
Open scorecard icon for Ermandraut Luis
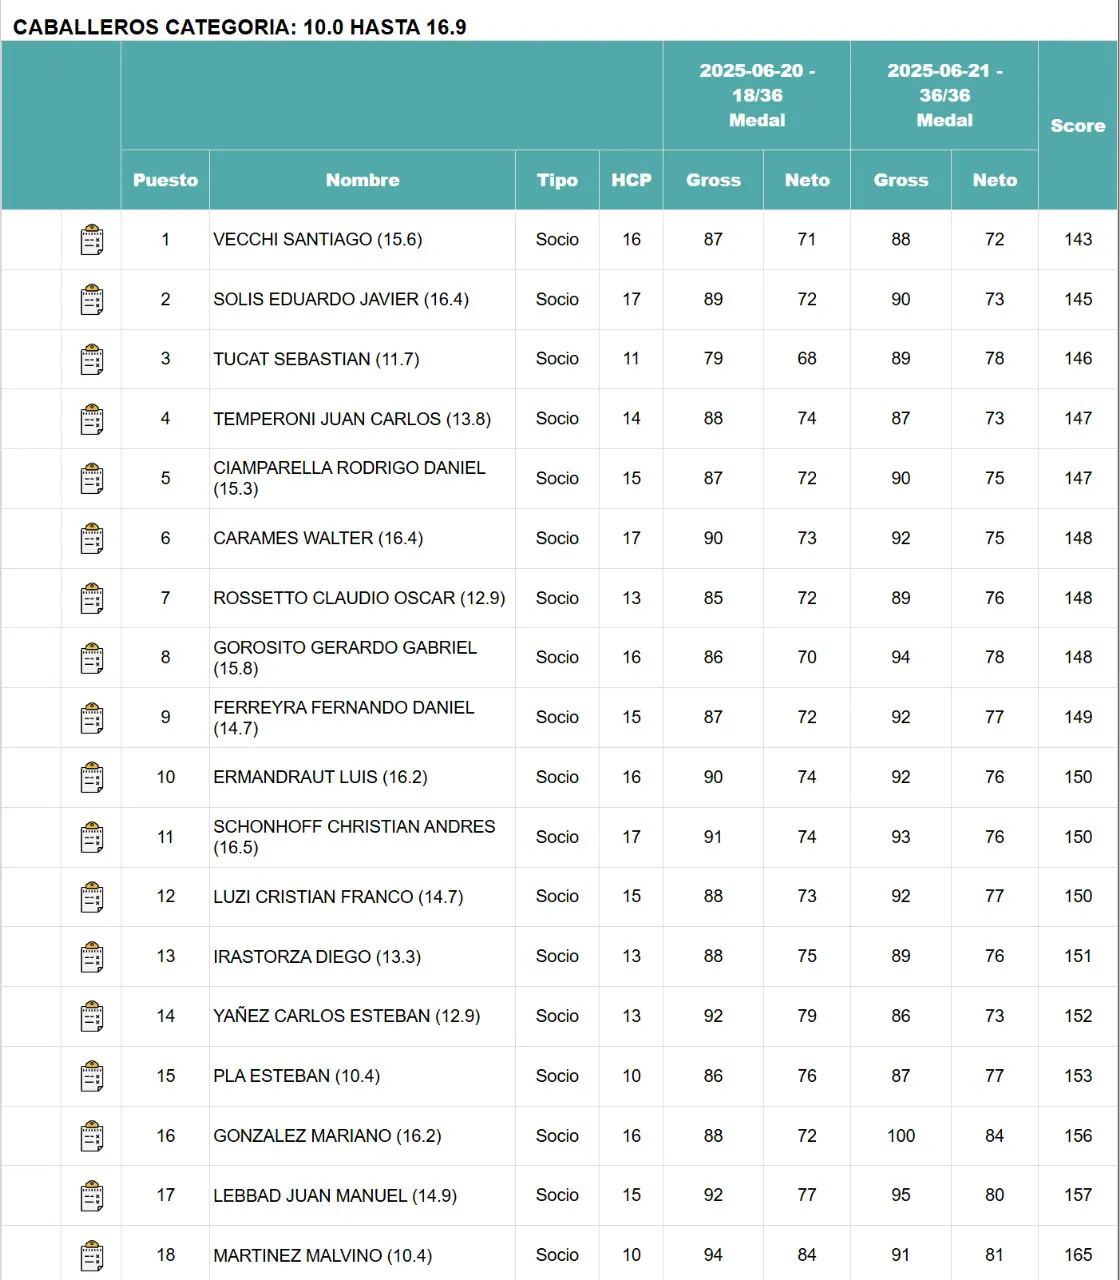92,777
